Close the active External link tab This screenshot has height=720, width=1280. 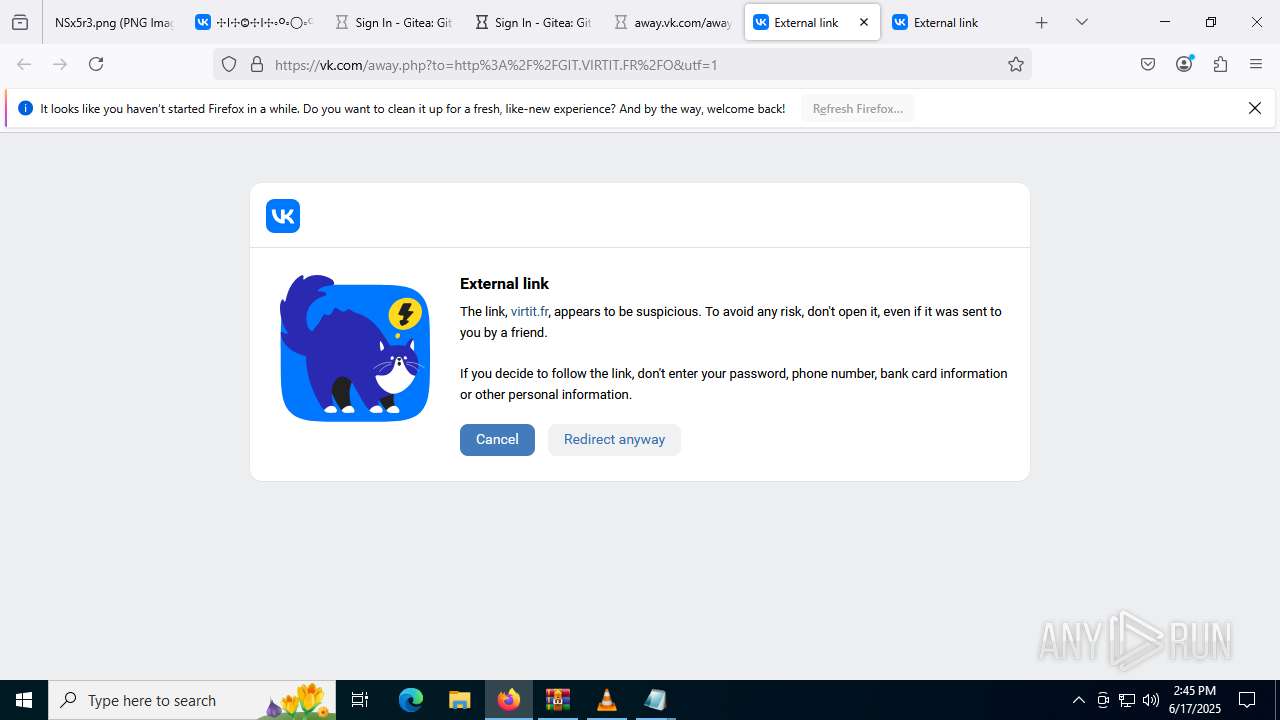click(x=864, y=22)
